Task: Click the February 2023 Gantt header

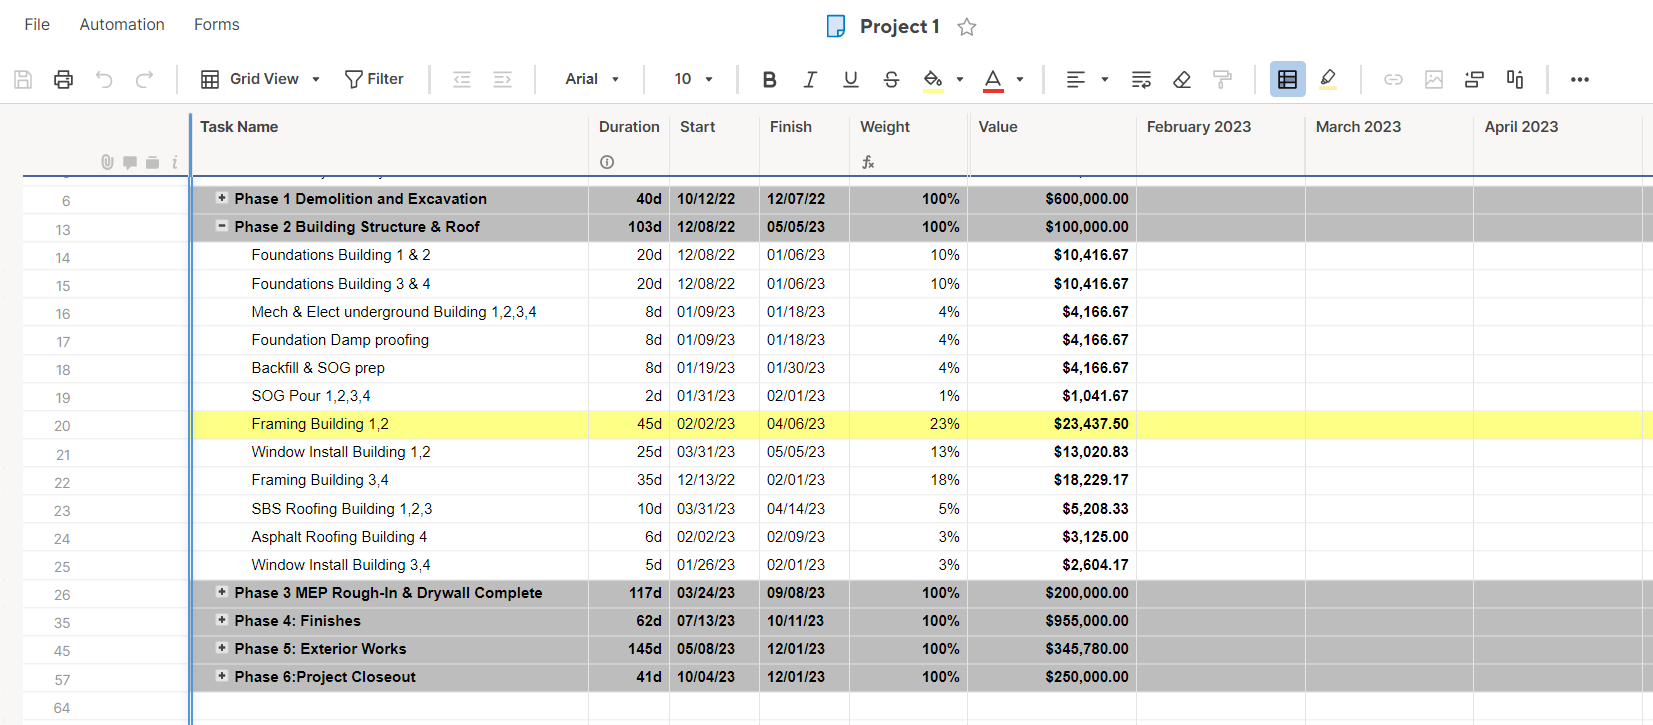Action: [1199, 127]
